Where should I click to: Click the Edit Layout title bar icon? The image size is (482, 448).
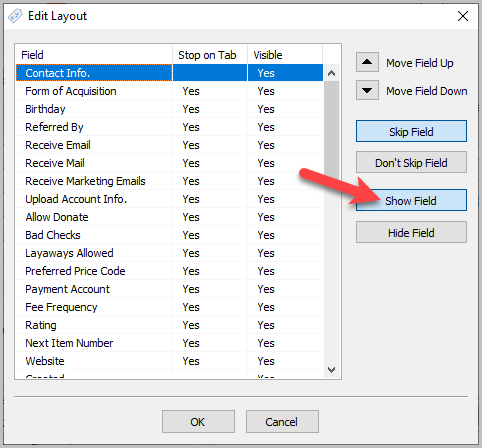pyautogui.click(x=15, y=16)
